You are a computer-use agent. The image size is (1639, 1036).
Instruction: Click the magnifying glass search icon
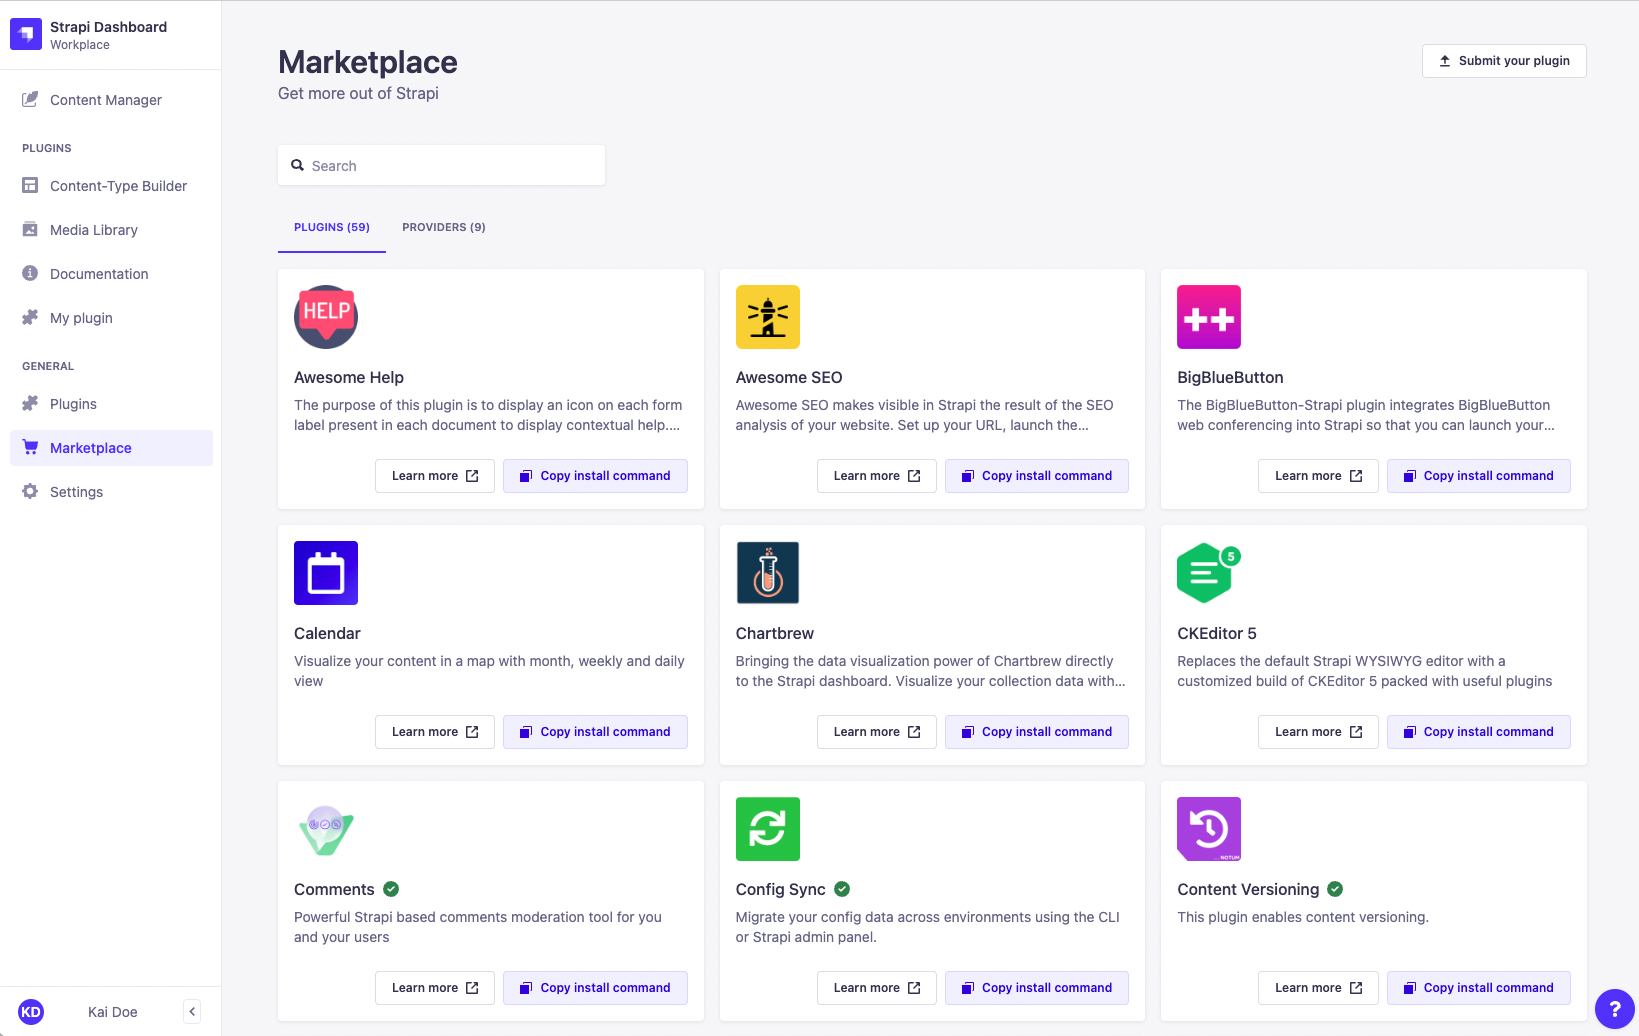[297, 165]
